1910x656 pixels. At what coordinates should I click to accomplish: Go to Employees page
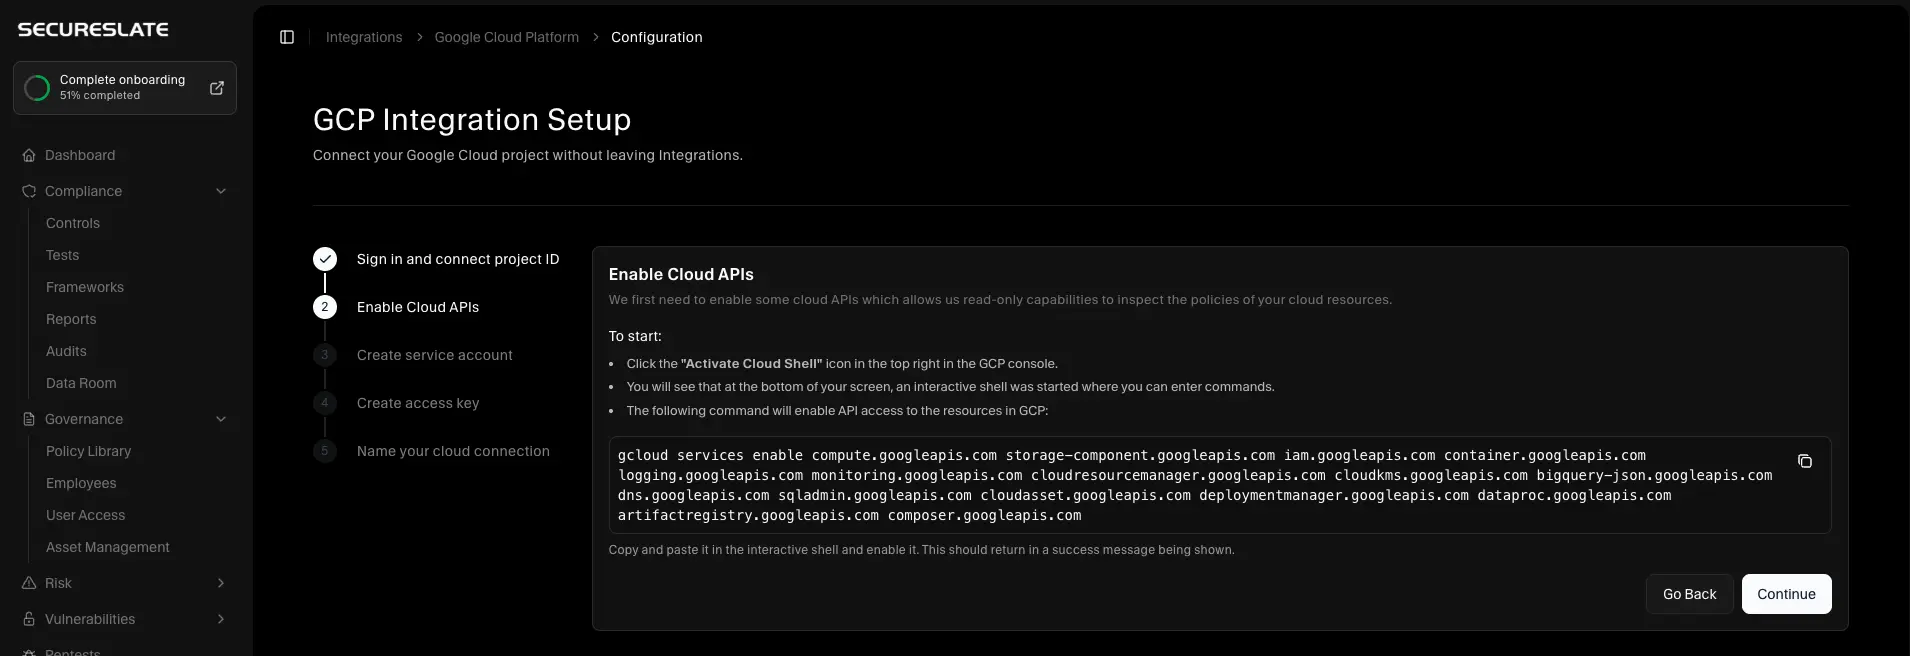pyautogui.click(x=81, y=483)
